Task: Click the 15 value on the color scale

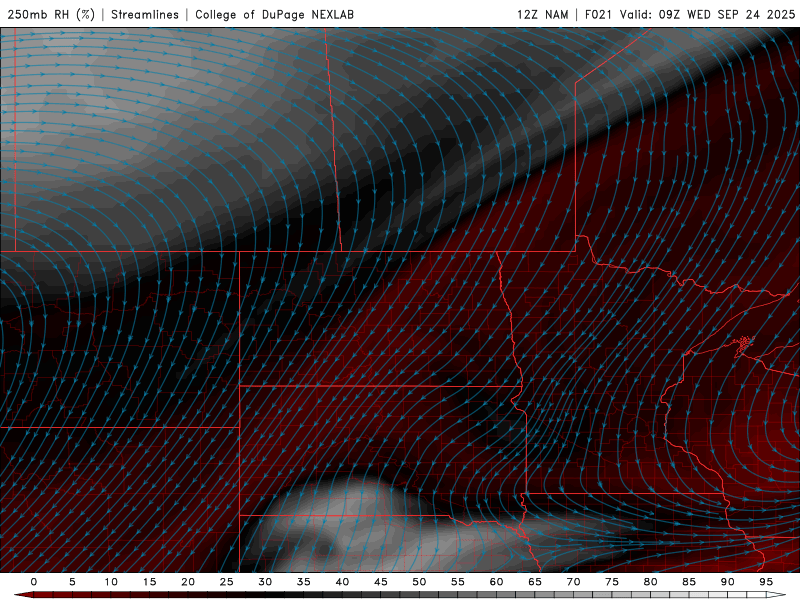Action: click(149, 582)
